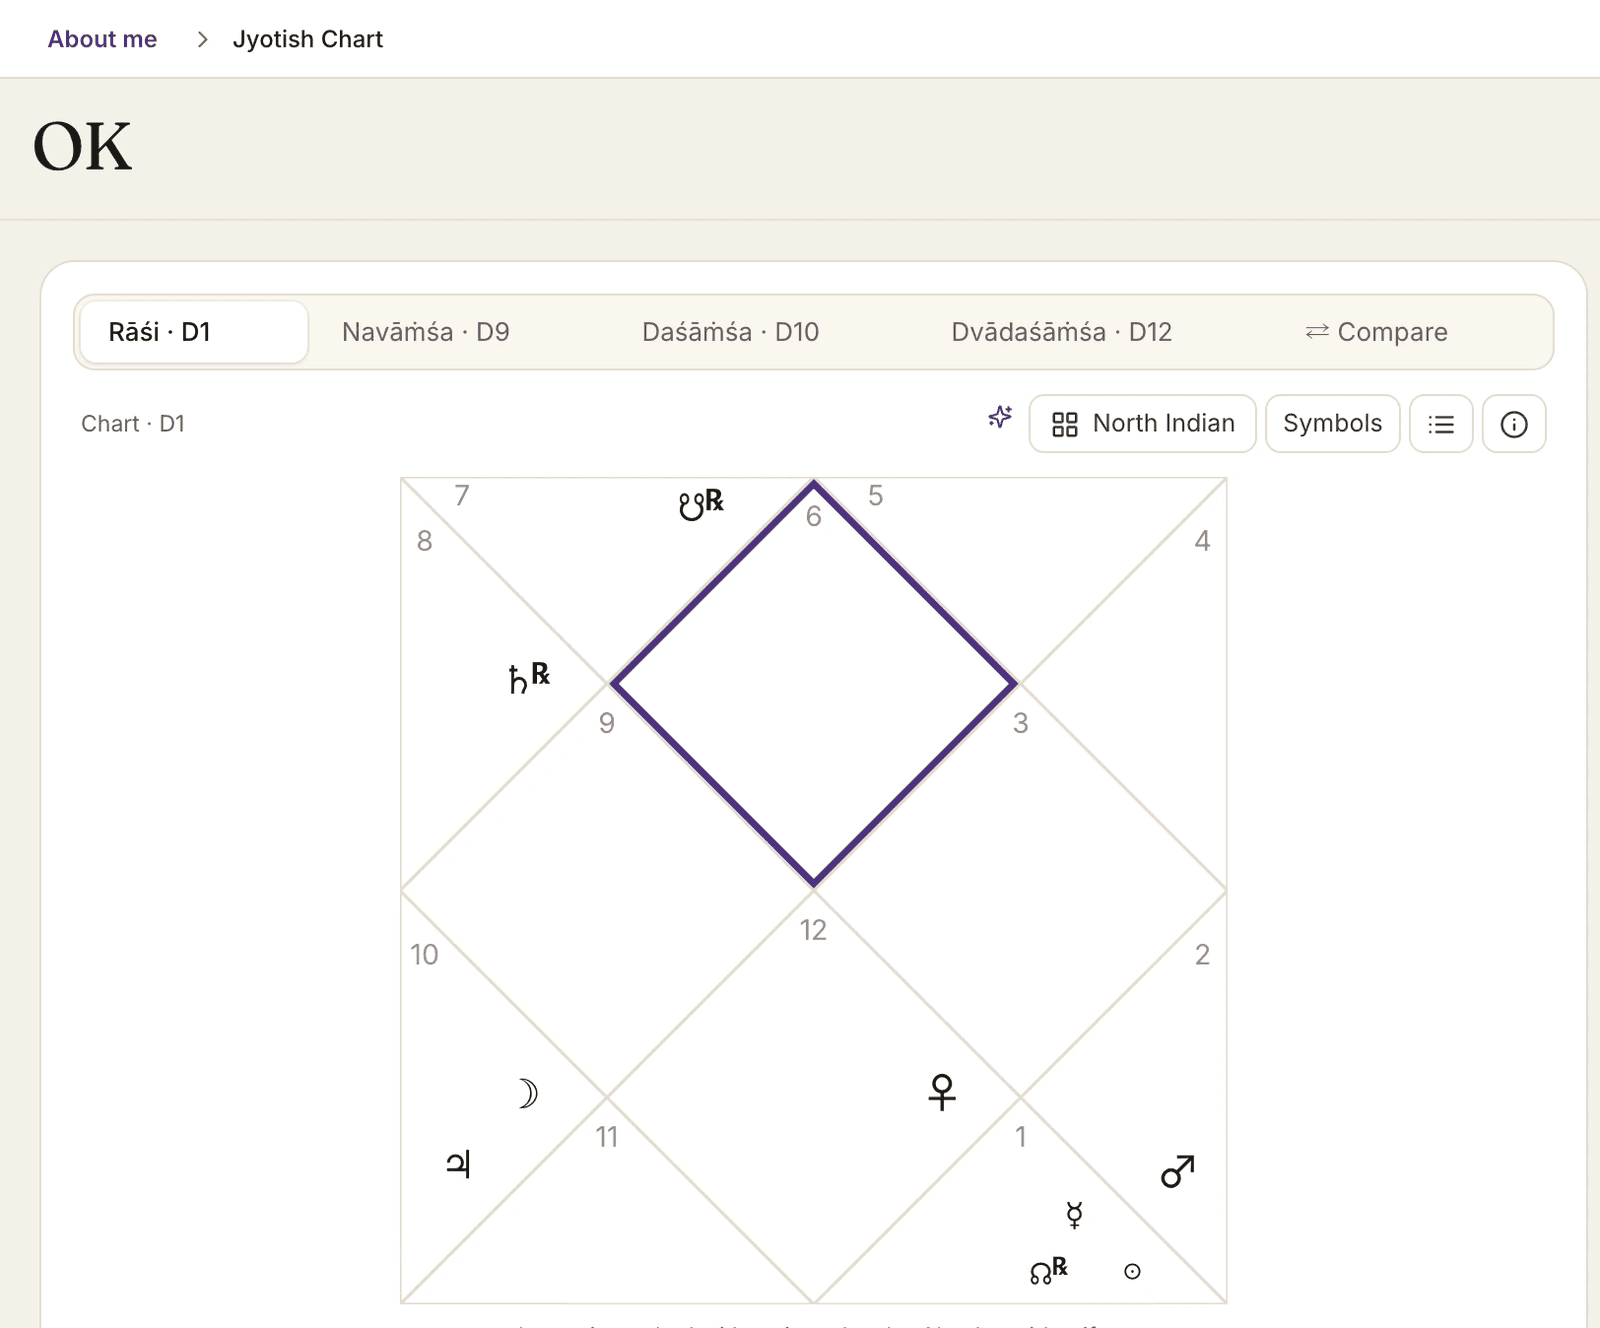Image resolution: width=1600 pixels, height=1328 pixels.
Task: Click the Rahu retrograde symbol
Action: pos(1049,1270)
